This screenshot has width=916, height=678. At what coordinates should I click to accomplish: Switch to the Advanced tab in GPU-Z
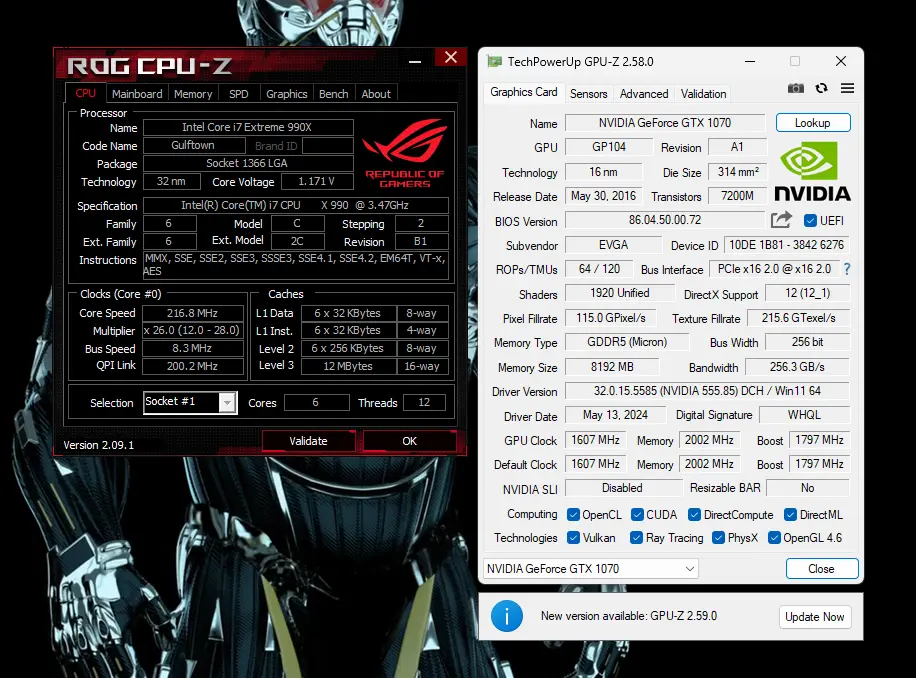pyautogui.click(x=644, y=94)
